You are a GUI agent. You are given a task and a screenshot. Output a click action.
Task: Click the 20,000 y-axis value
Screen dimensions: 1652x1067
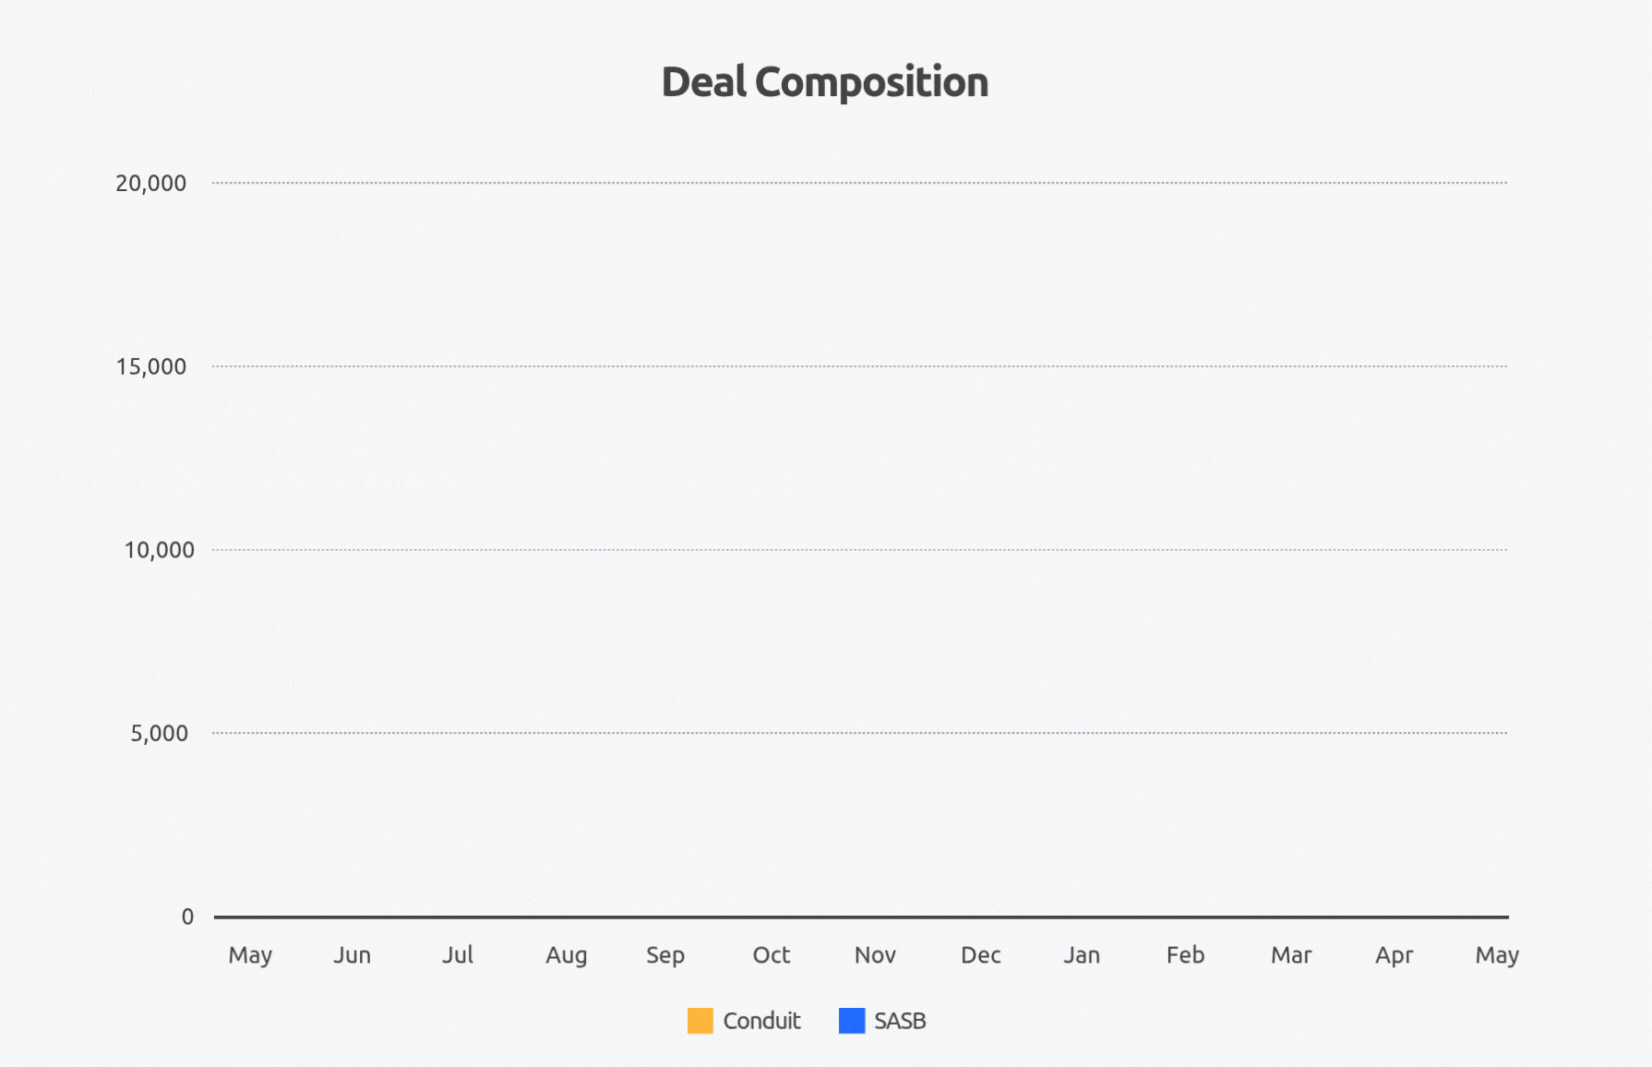151,183
